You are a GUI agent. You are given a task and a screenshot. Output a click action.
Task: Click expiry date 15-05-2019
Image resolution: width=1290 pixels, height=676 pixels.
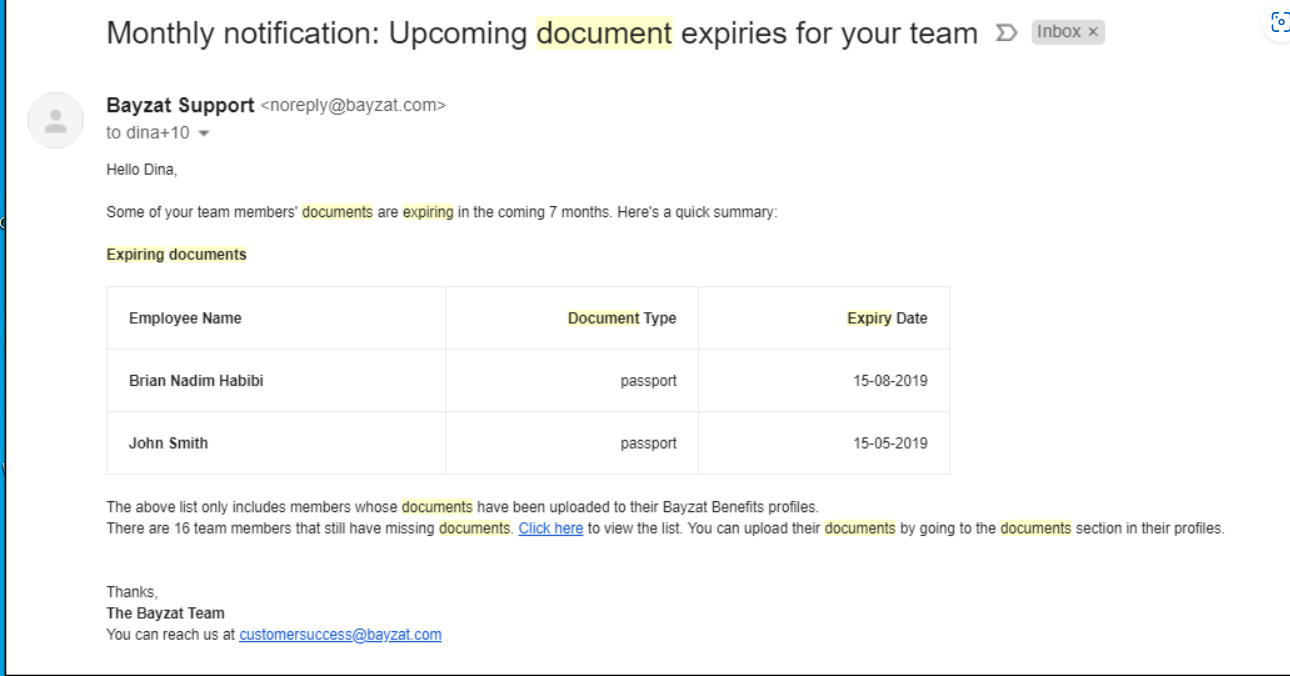[889, 443]
